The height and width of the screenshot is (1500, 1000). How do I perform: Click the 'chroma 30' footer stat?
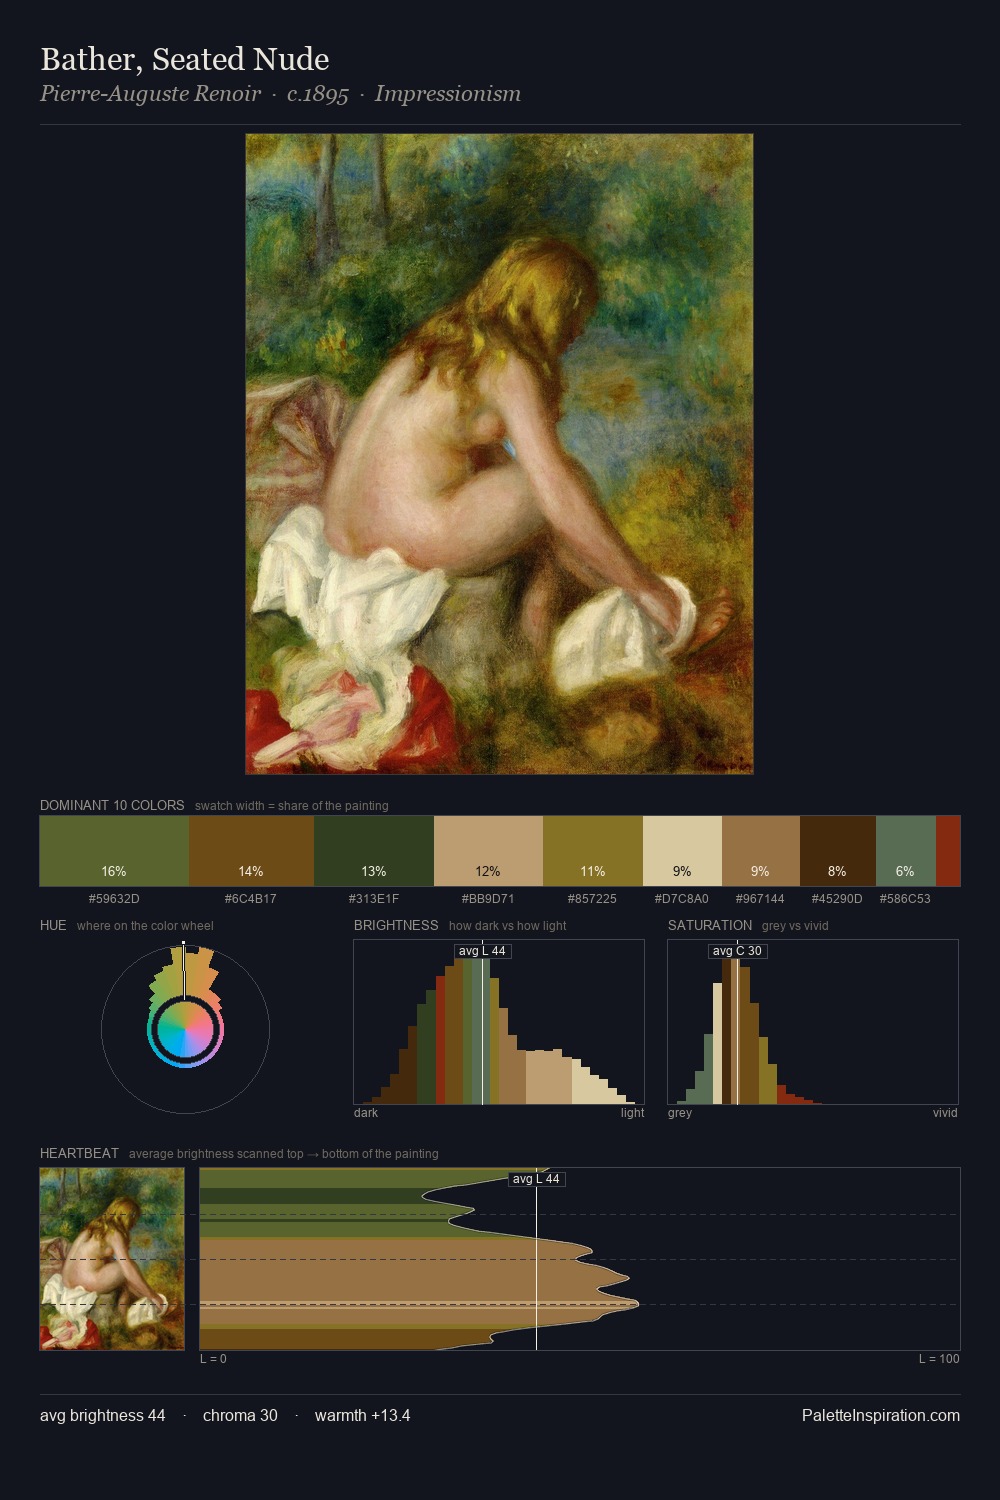point(240,1416)
